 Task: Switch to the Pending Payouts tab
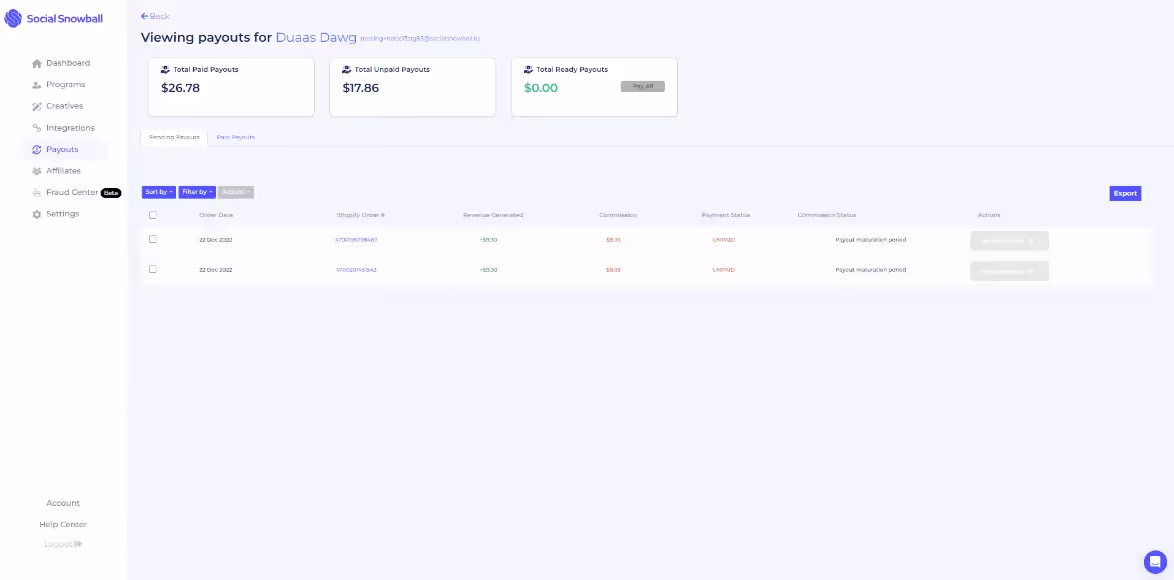(174, 138)
